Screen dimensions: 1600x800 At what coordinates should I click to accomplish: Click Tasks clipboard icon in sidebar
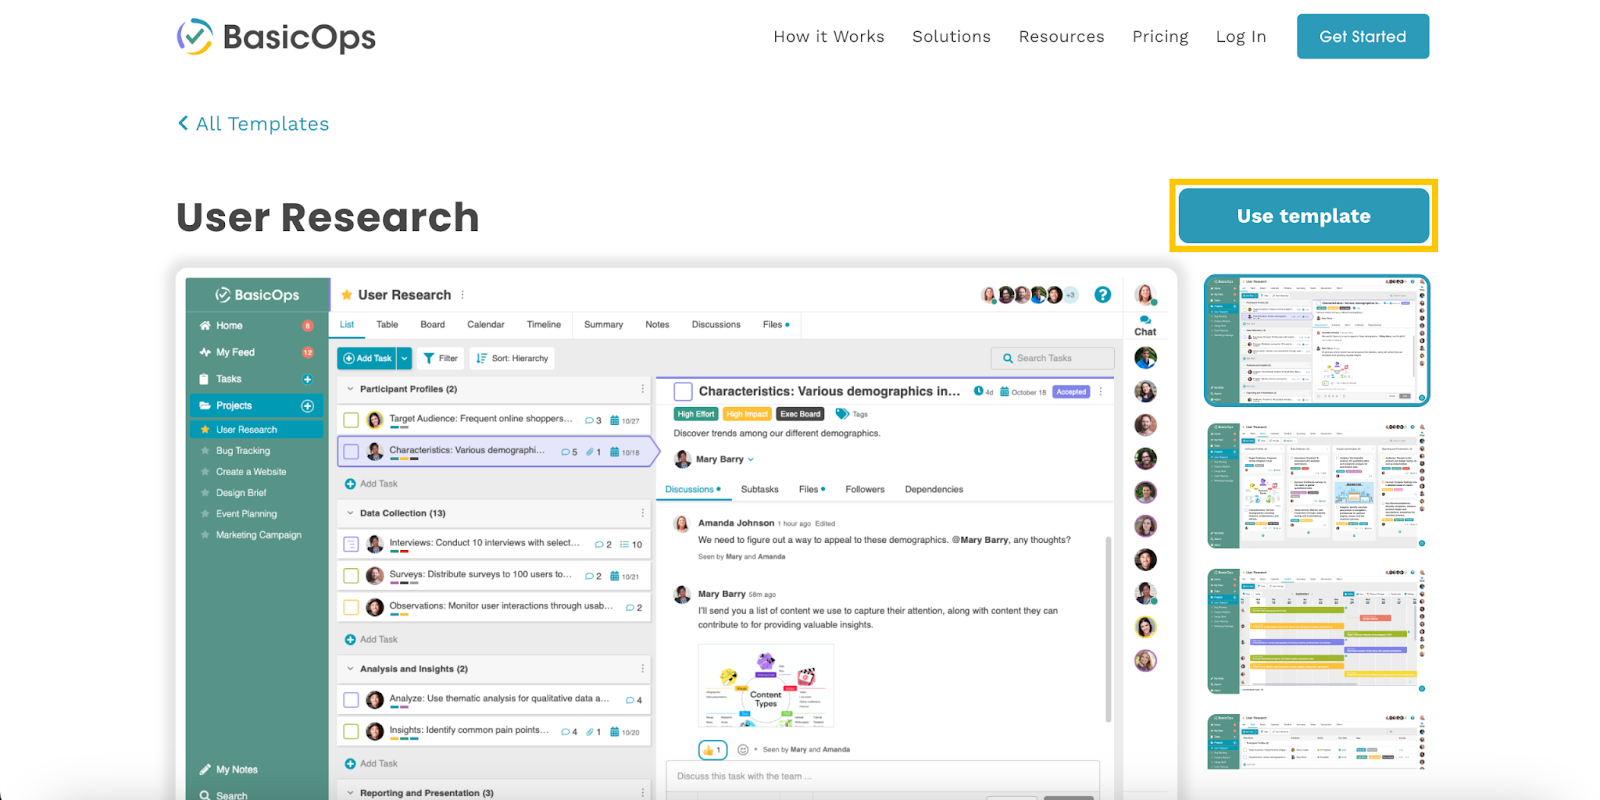204,379
